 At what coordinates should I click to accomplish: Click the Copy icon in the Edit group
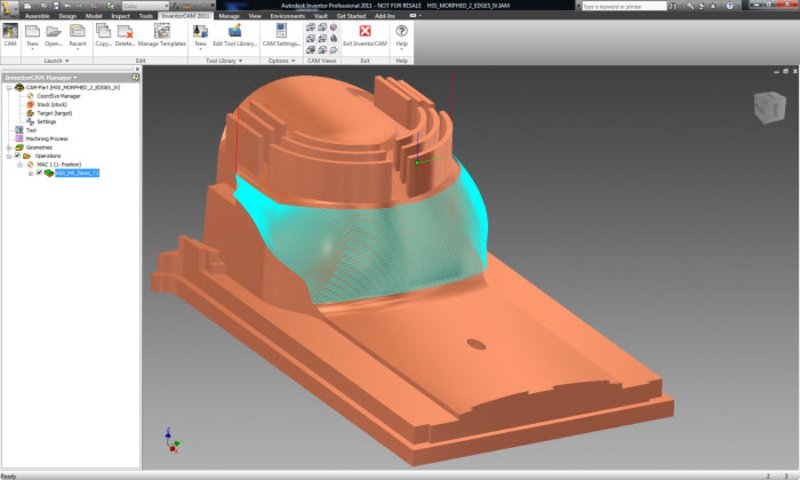pos(103,35)
